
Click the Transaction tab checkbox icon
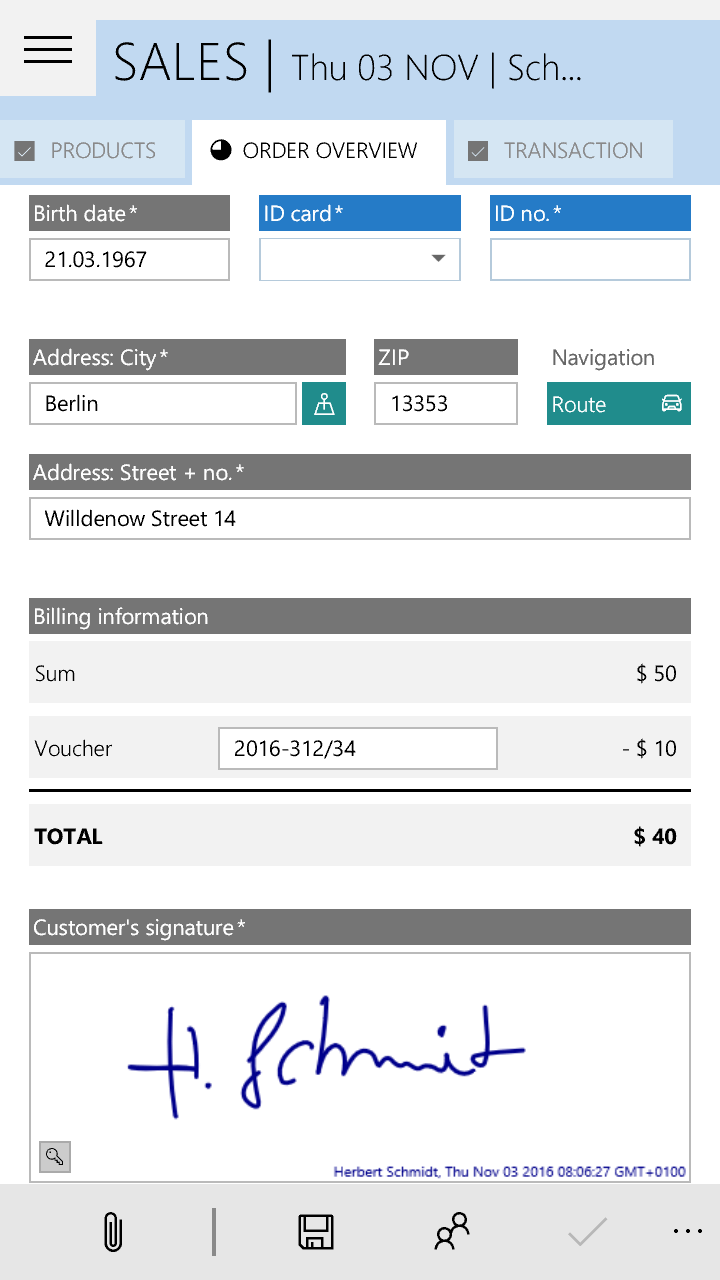point(478,151)
